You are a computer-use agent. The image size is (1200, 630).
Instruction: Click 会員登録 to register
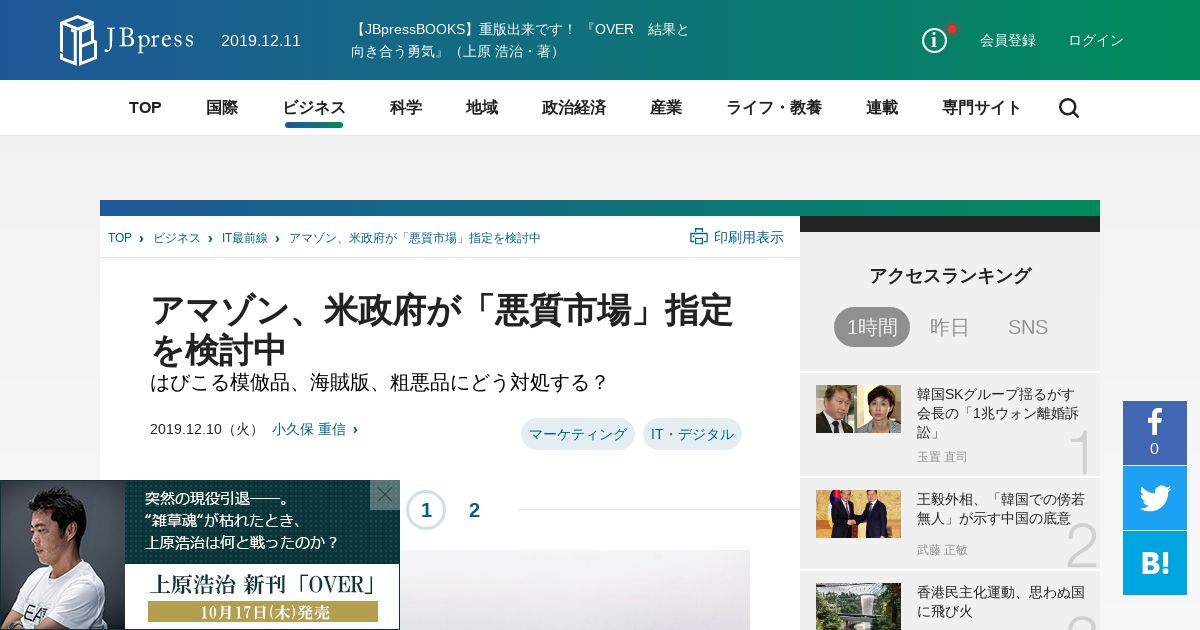(1008, 40)
